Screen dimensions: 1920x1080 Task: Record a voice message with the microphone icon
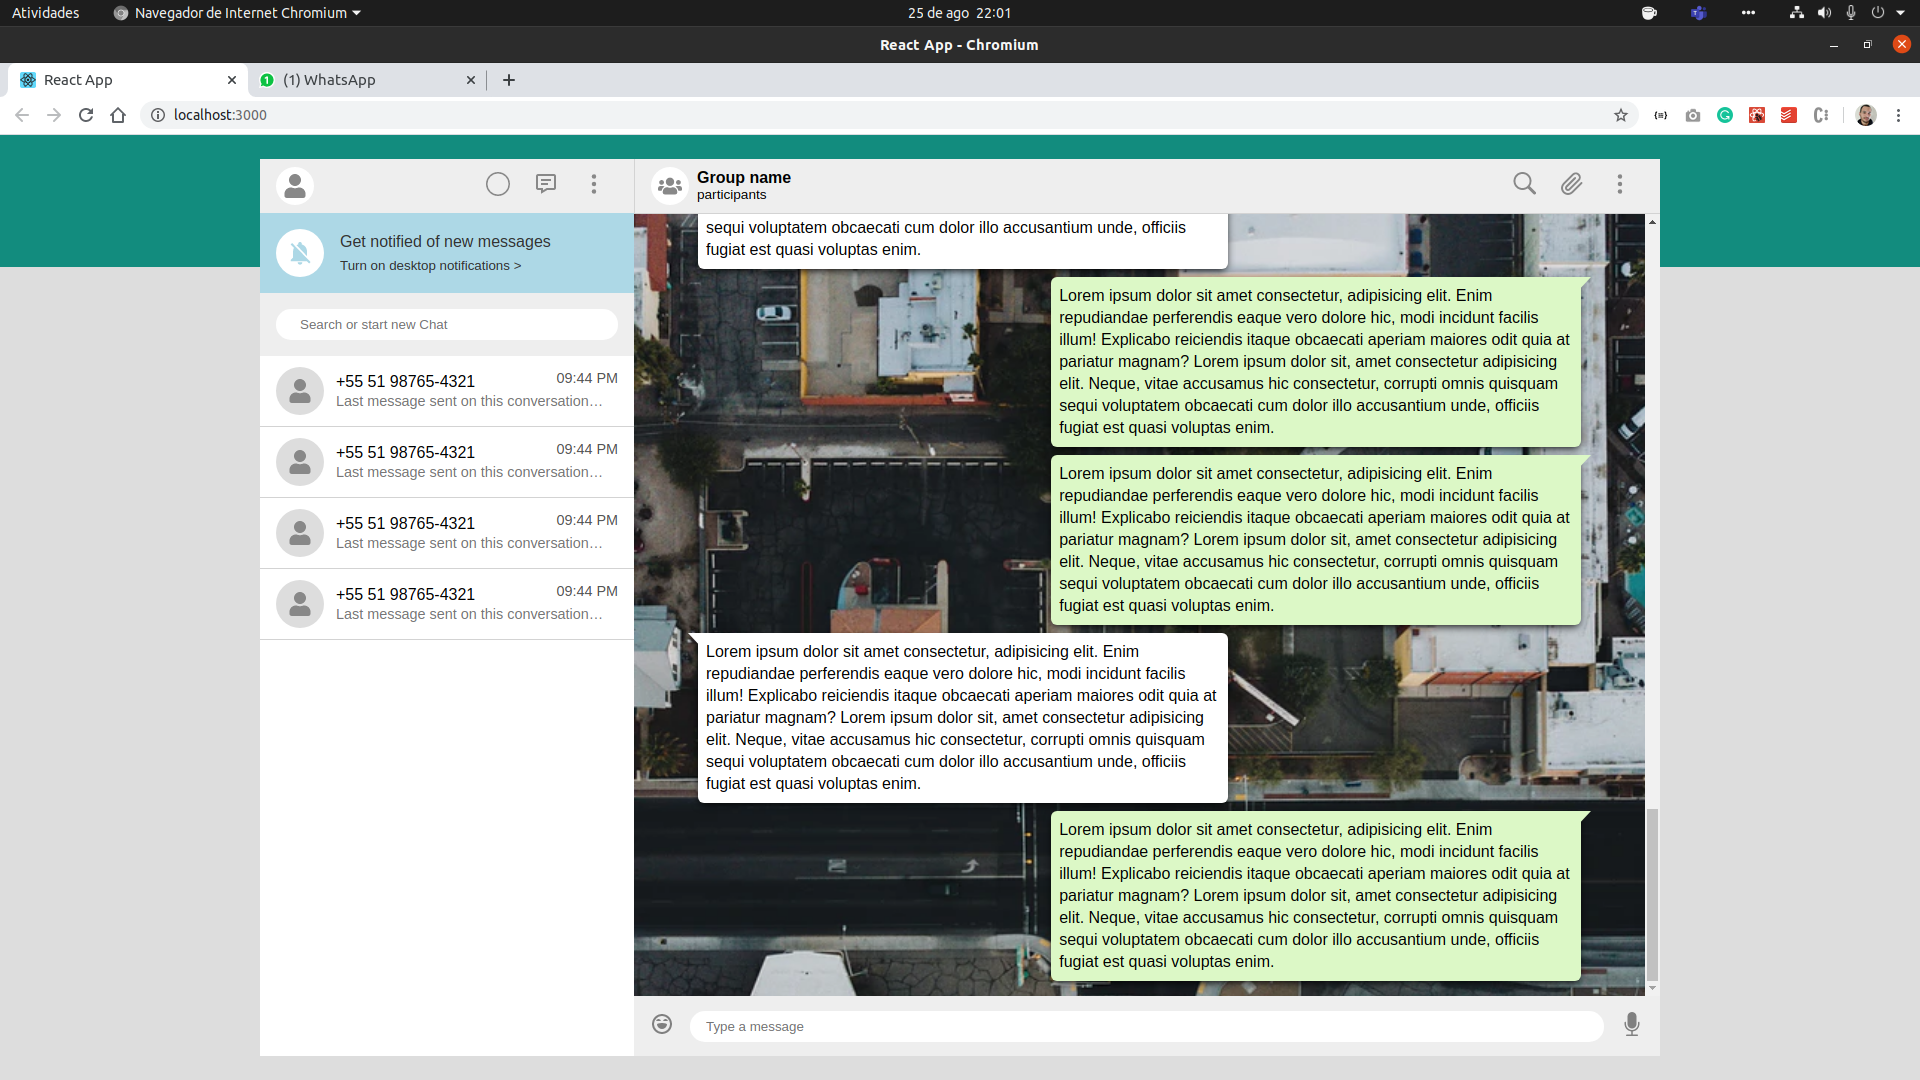coord(1632,1024)
